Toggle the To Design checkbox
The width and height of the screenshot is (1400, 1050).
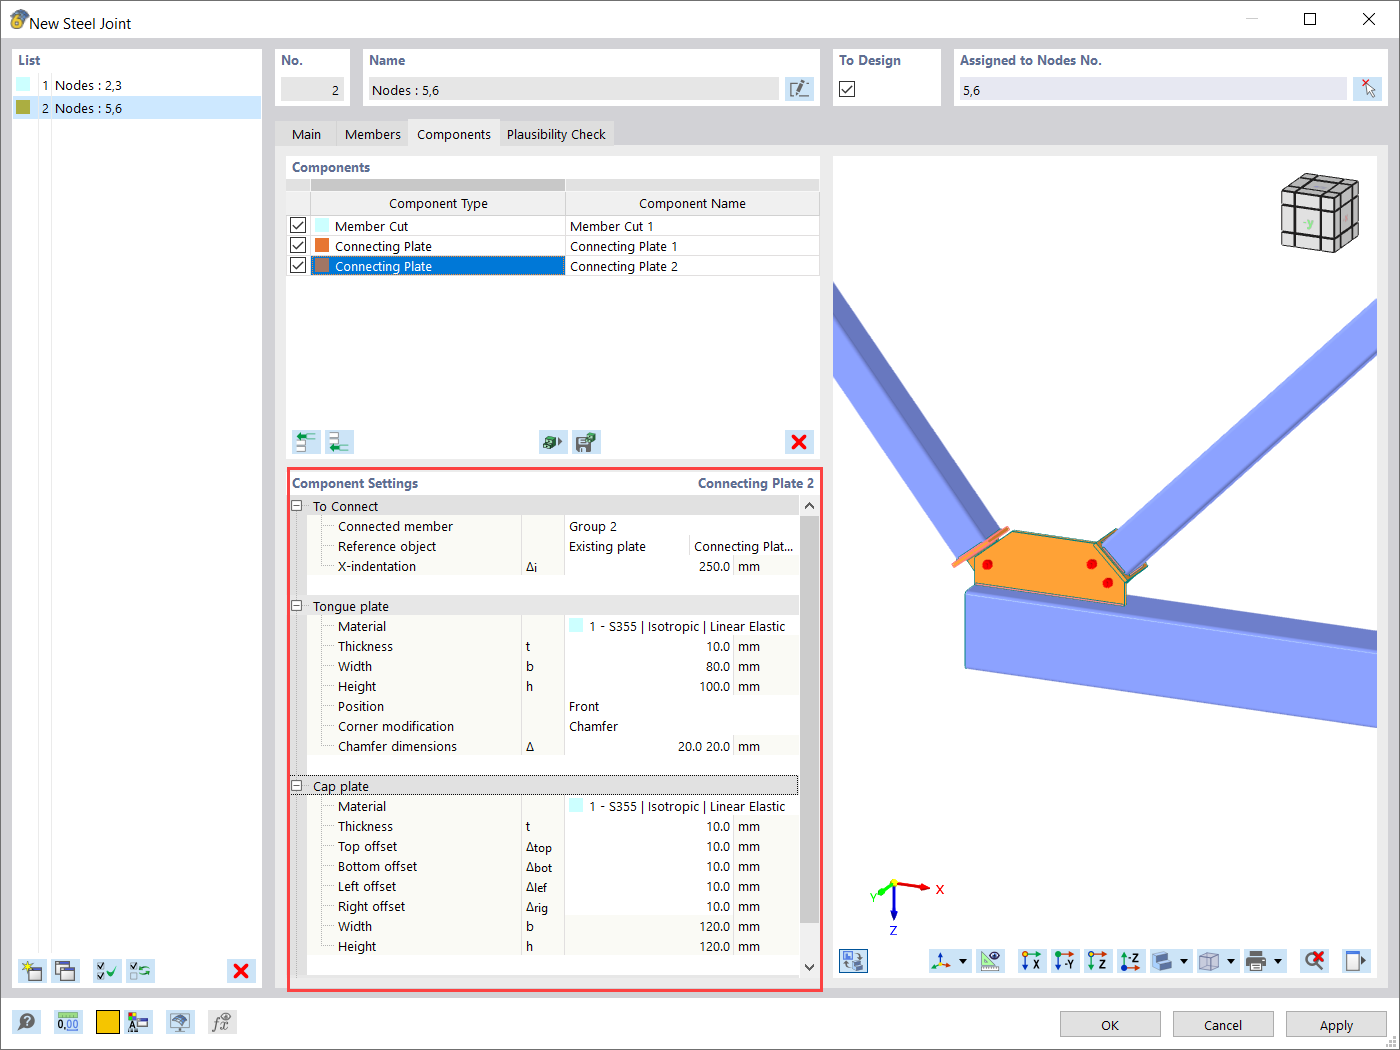tap(847, 89)
